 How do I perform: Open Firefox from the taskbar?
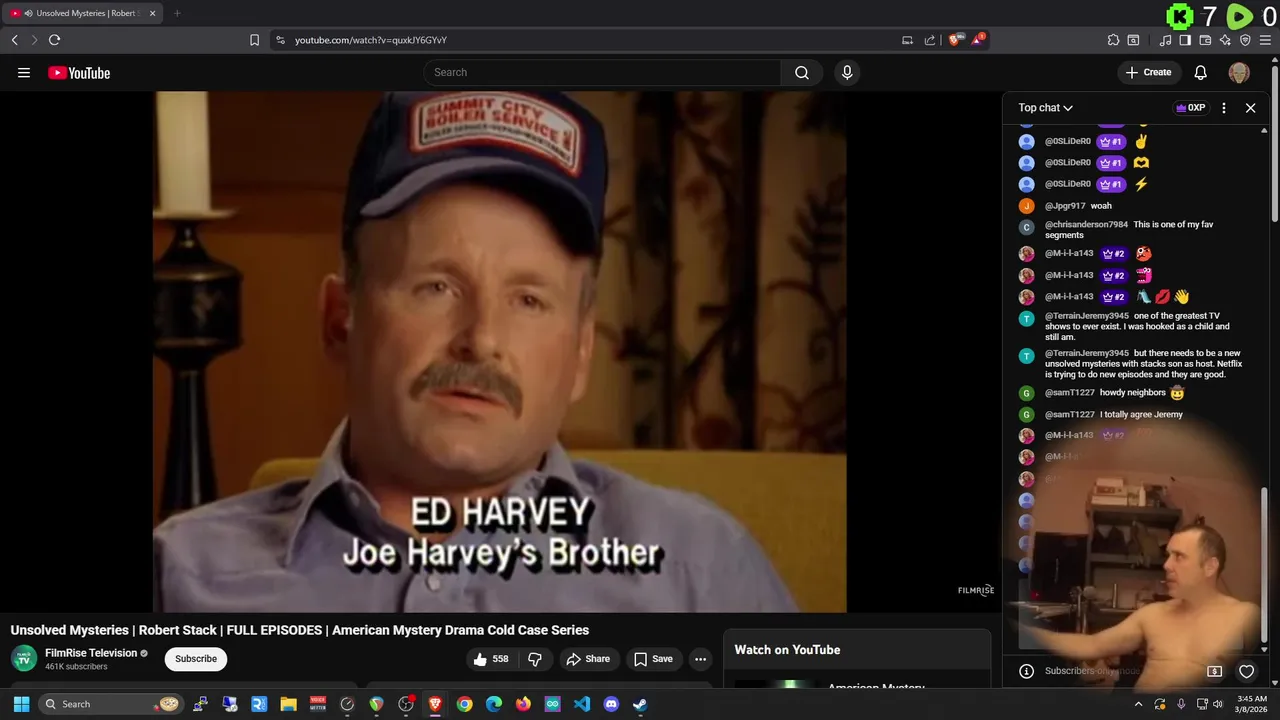(523, 704)
